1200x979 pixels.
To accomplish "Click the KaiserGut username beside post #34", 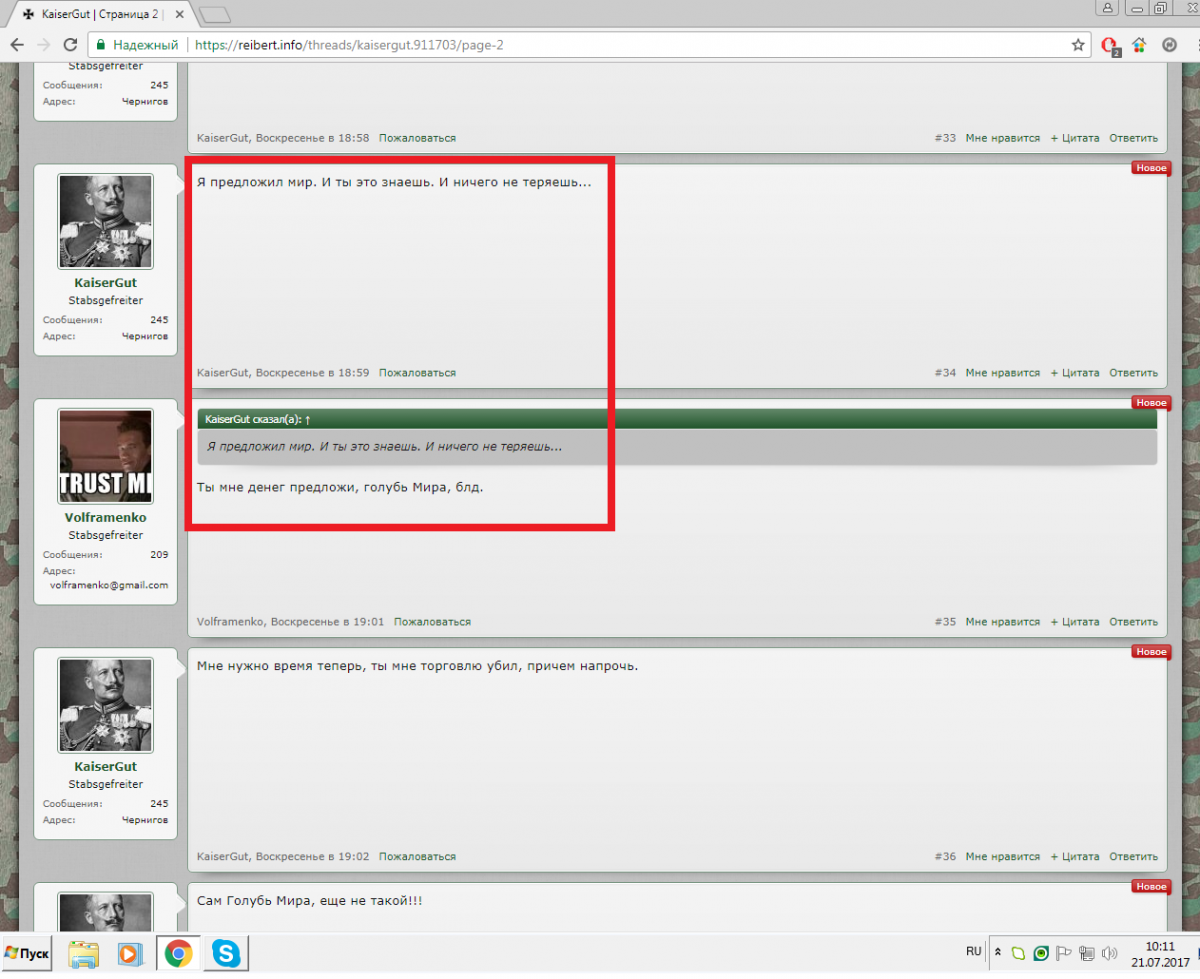I will [105, 283].
